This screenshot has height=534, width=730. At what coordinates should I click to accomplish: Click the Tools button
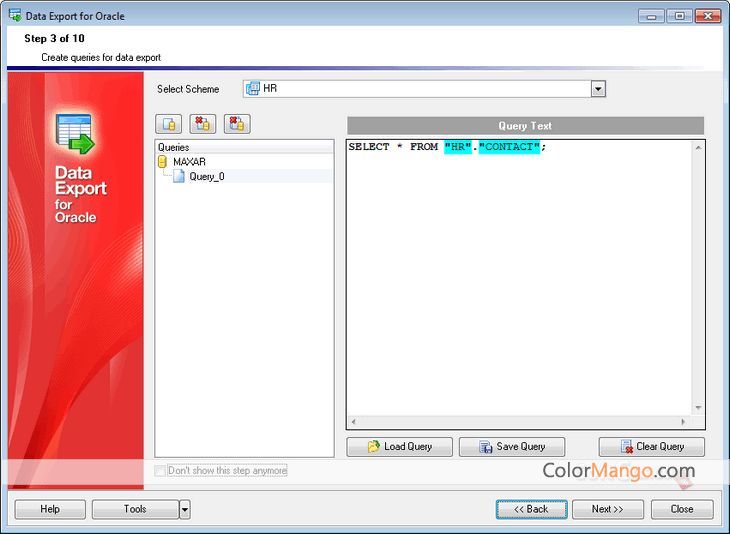point(135,509)
